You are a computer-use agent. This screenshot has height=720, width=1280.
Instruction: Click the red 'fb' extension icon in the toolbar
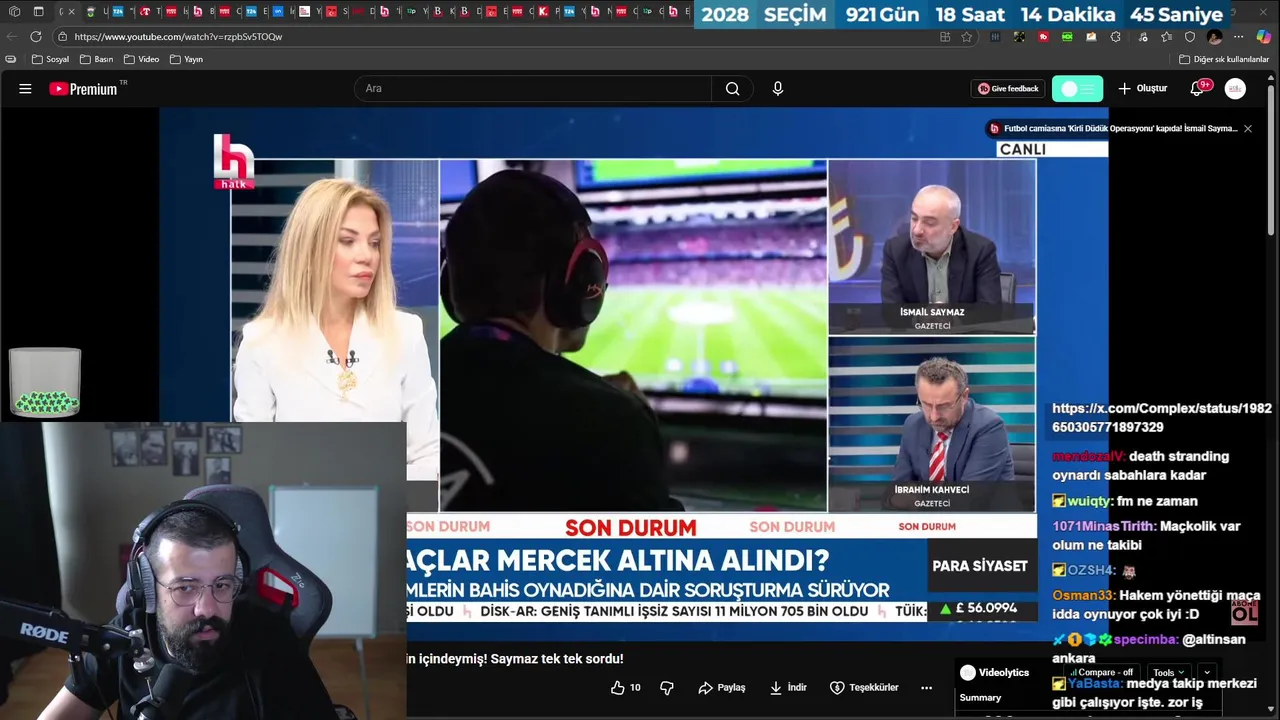tap(1043, 37)
